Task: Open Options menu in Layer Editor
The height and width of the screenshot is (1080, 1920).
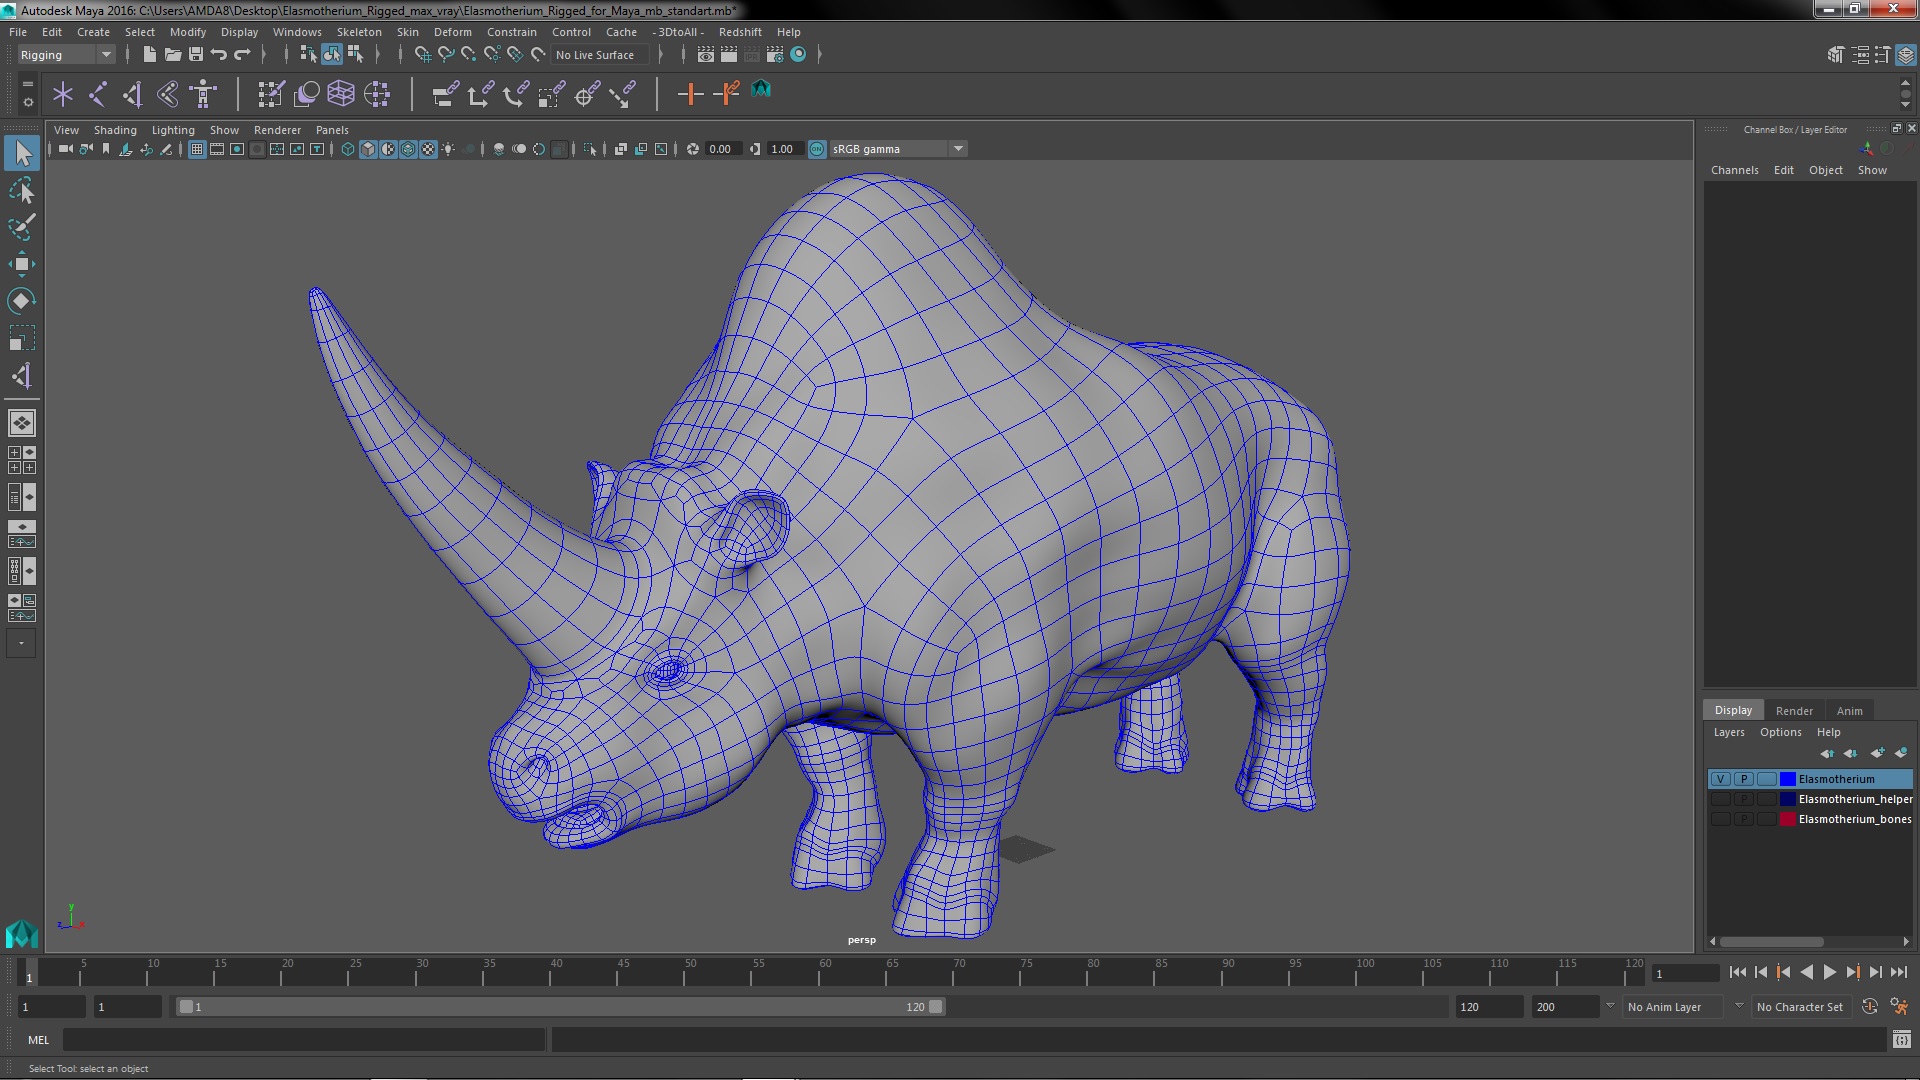Action: coord(1780,732)
